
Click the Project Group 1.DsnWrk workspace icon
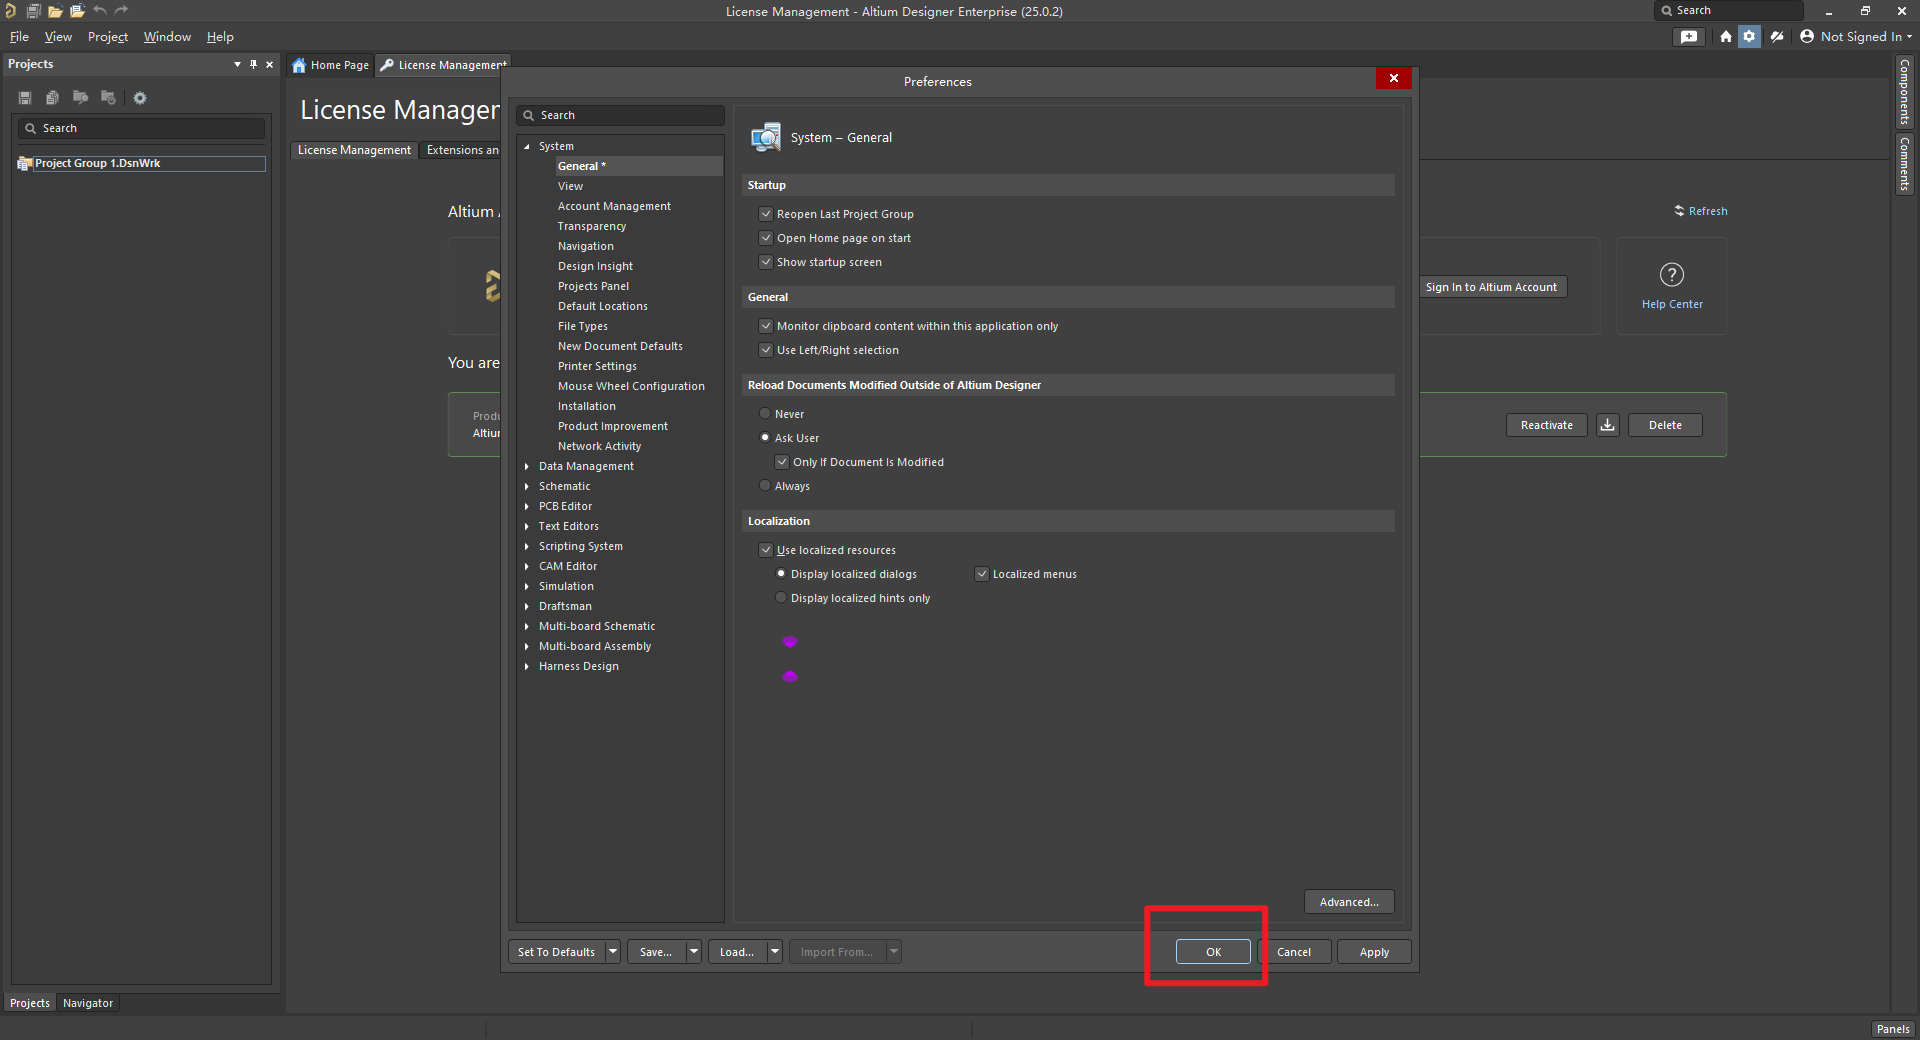(x=25, y=163)
